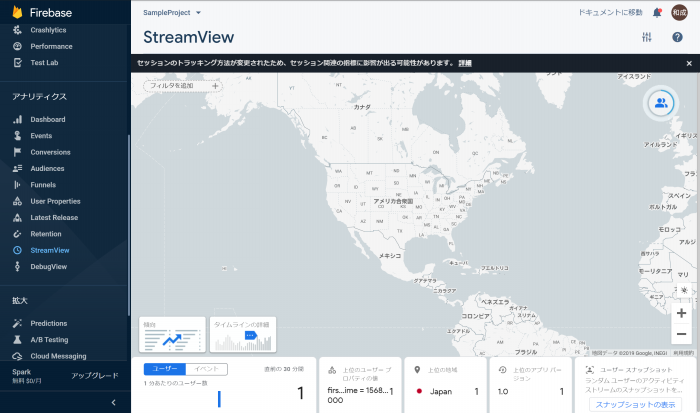Image resolution: width=700 pixels, height=413 pixels.
Task: Dismiss the session tracking banner
Action: [689, 63]
